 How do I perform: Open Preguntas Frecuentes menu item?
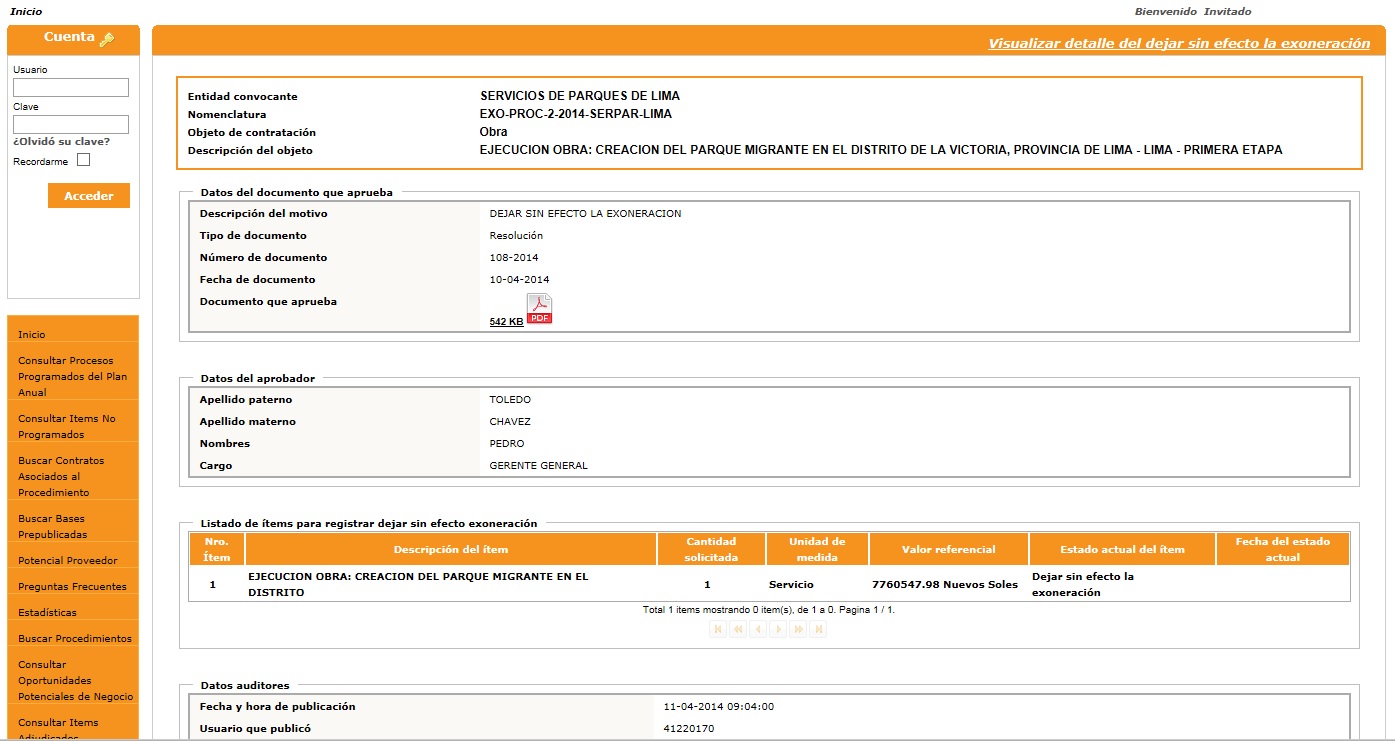click(x=73, y=586)
